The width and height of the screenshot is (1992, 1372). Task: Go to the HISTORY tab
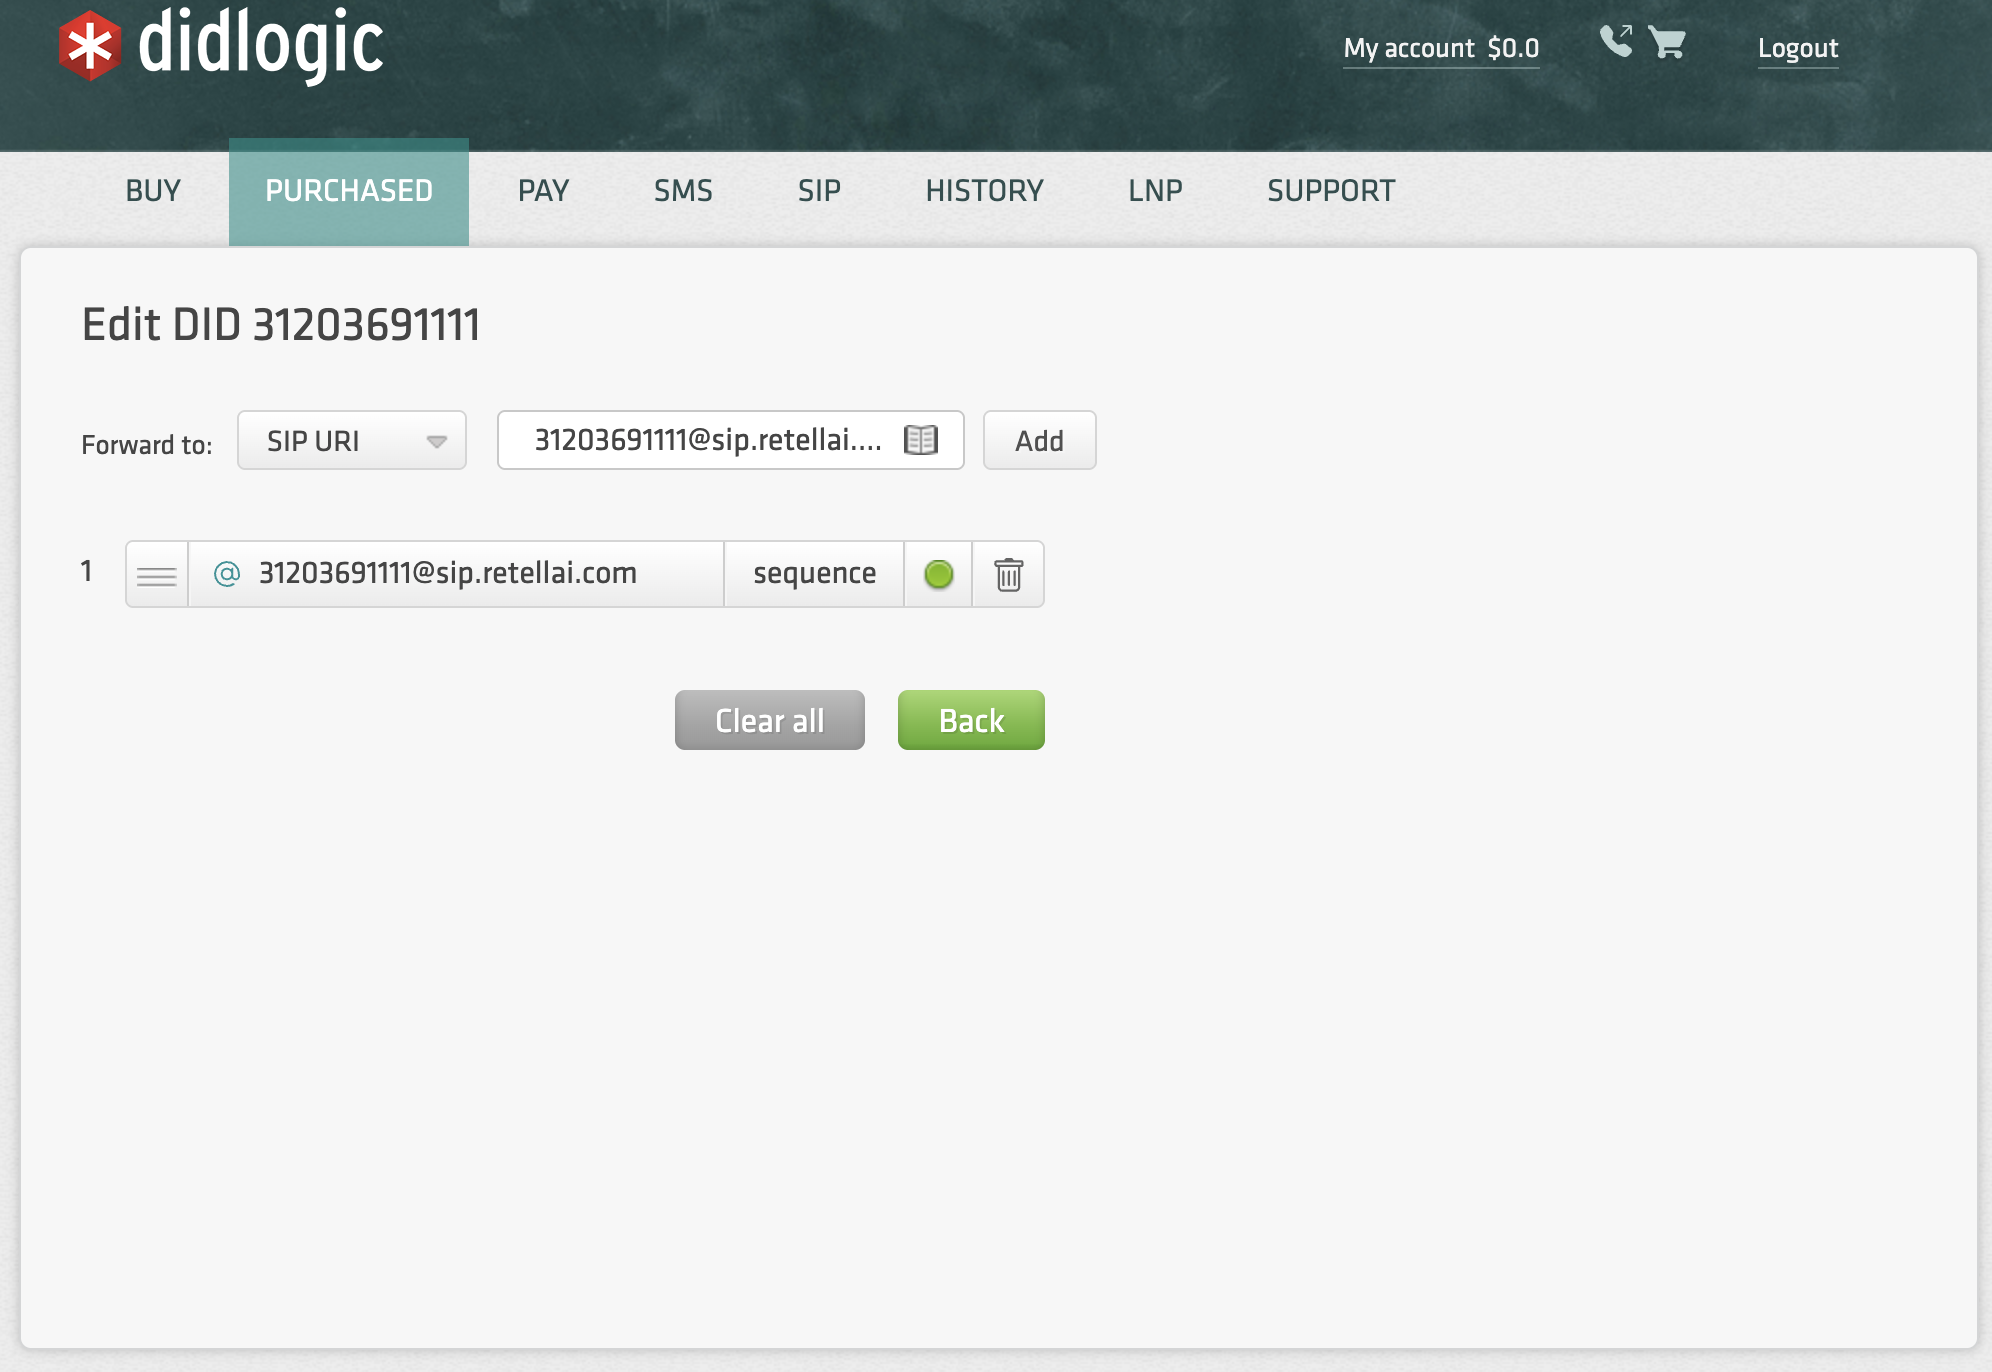point(984,191)
